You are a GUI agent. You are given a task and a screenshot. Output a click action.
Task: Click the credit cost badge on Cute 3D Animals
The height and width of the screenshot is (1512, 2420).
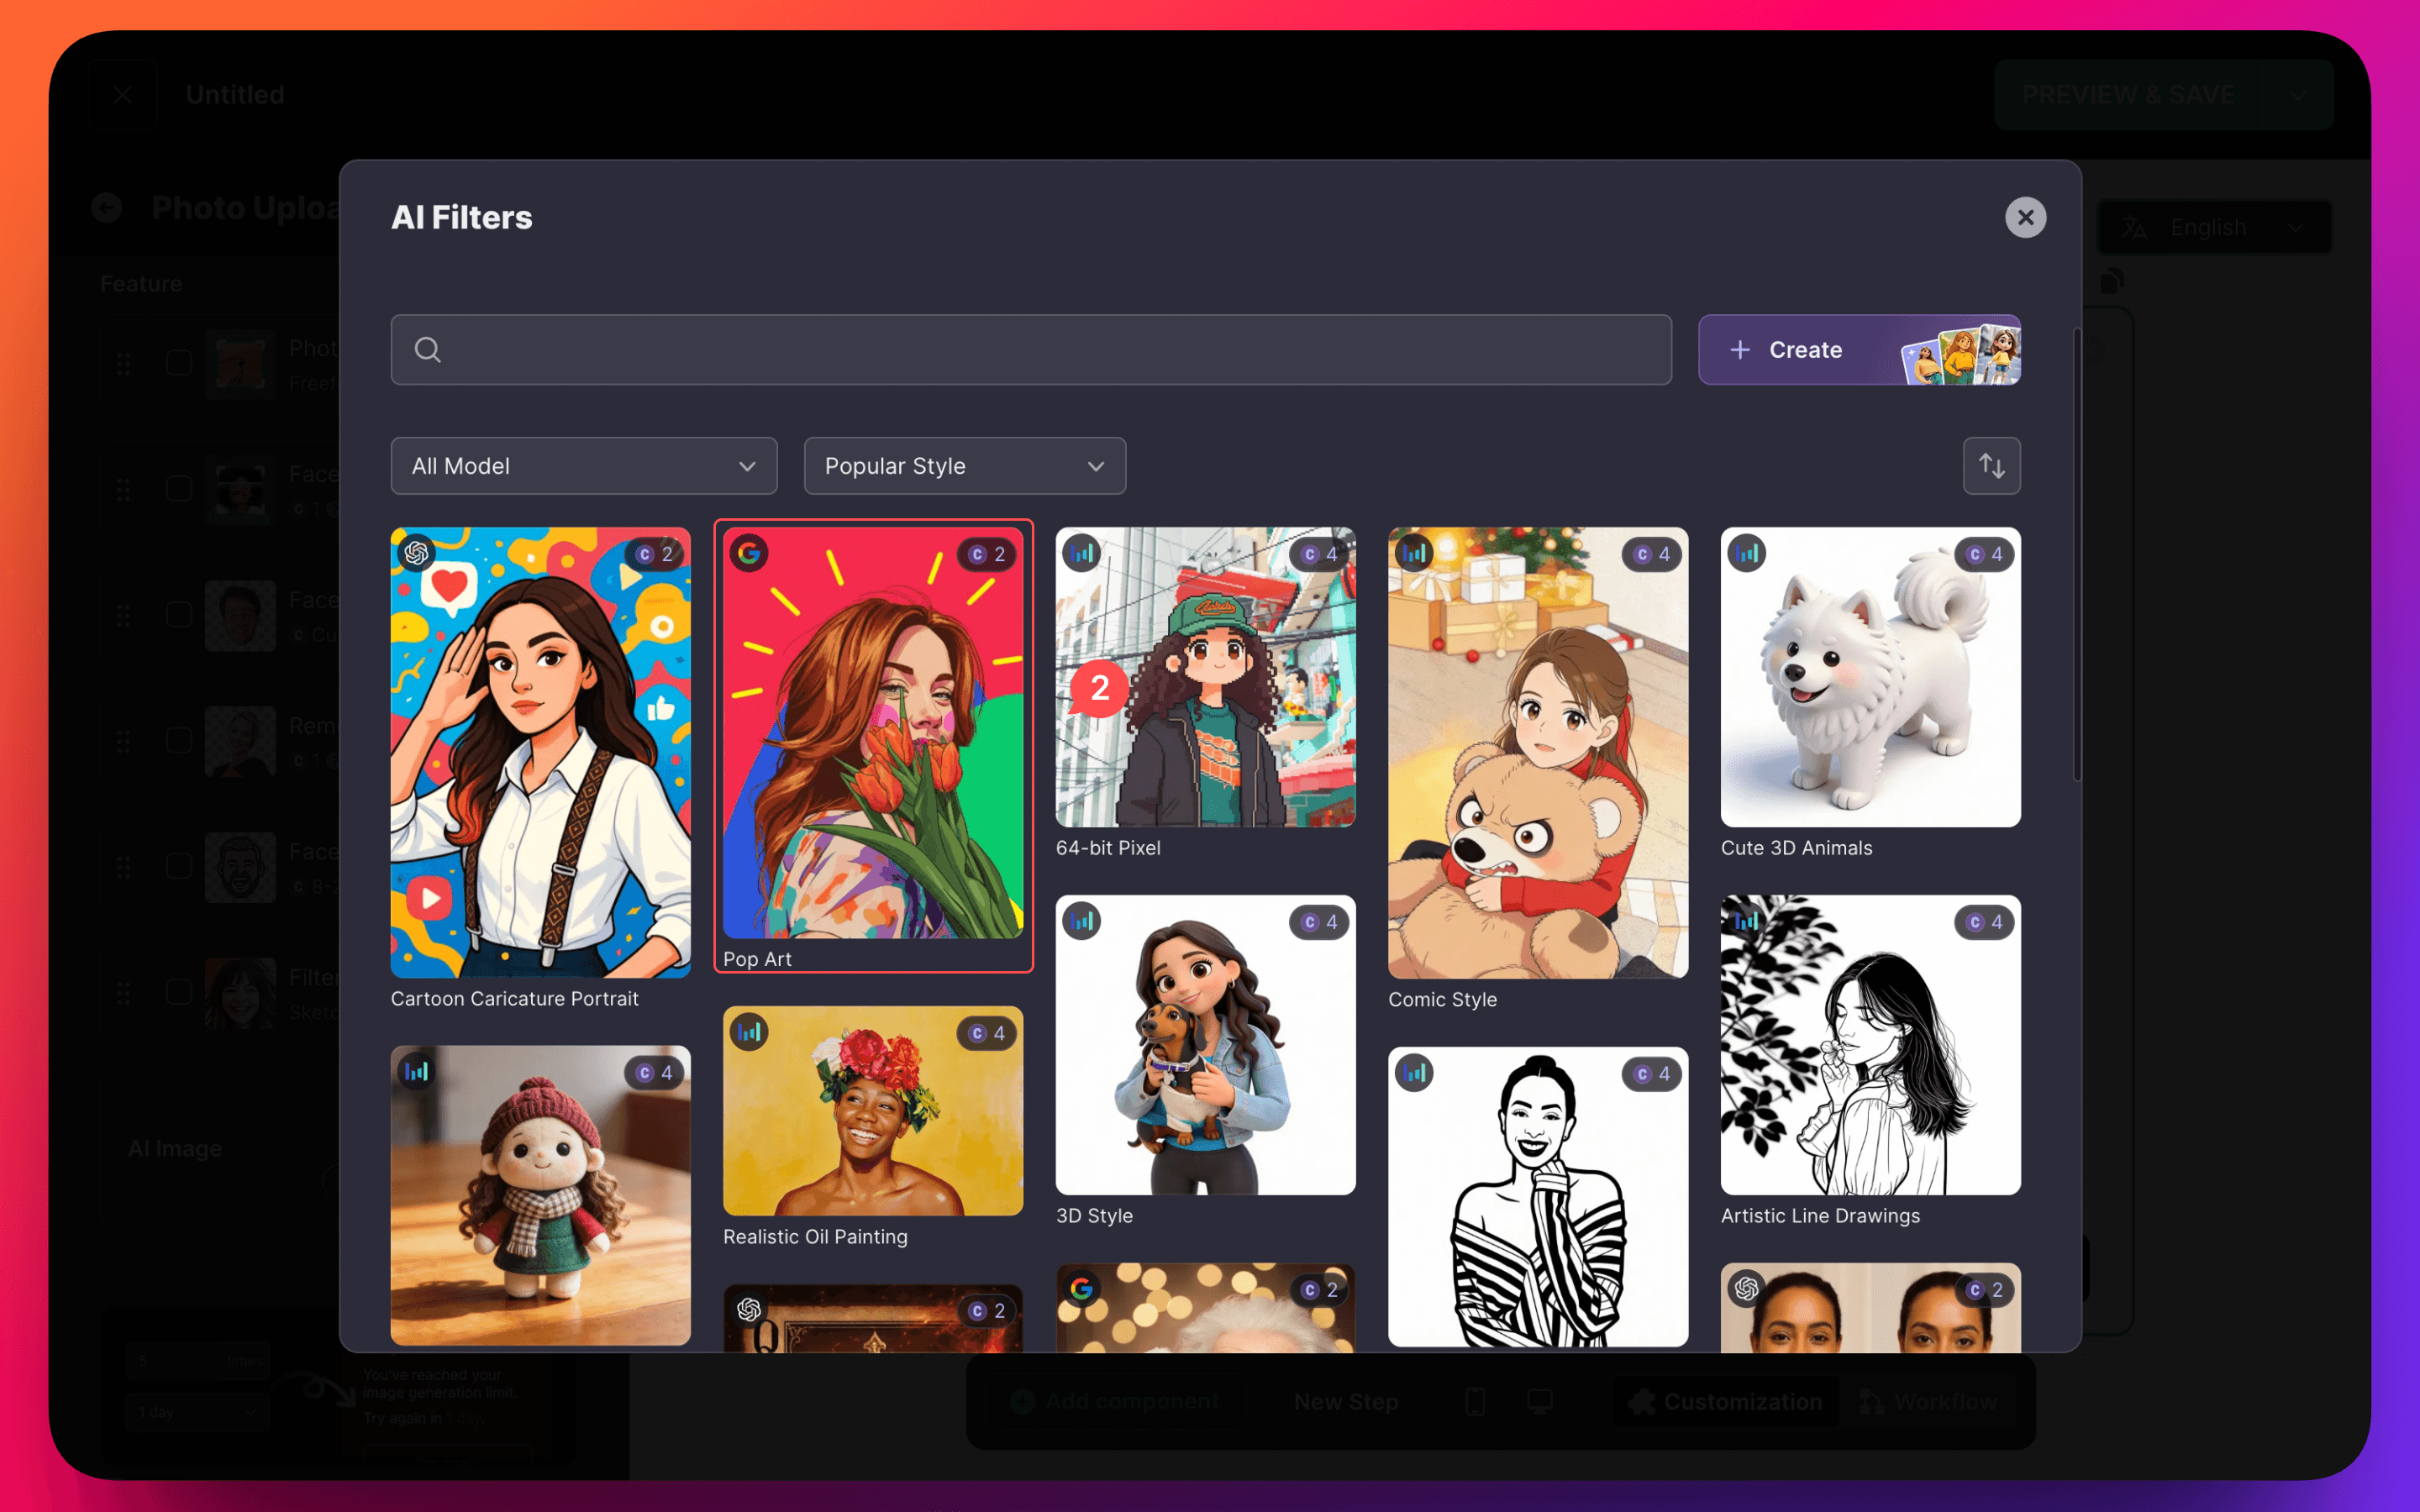[1985, 554]
